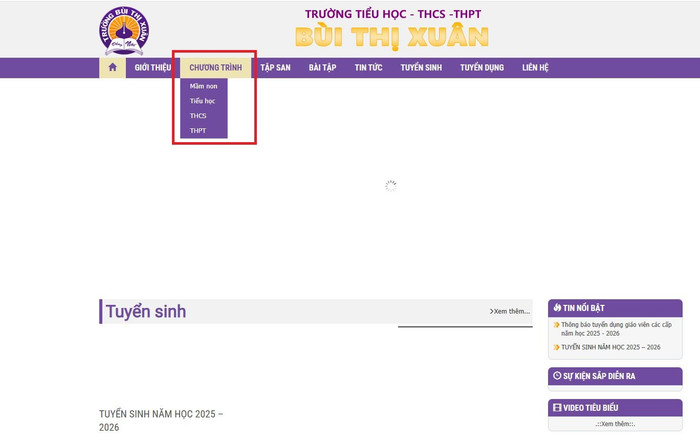The image size is (700, 446).
Task: Click the flame icon beside Tin nổi bật
Action: [557, 308]
